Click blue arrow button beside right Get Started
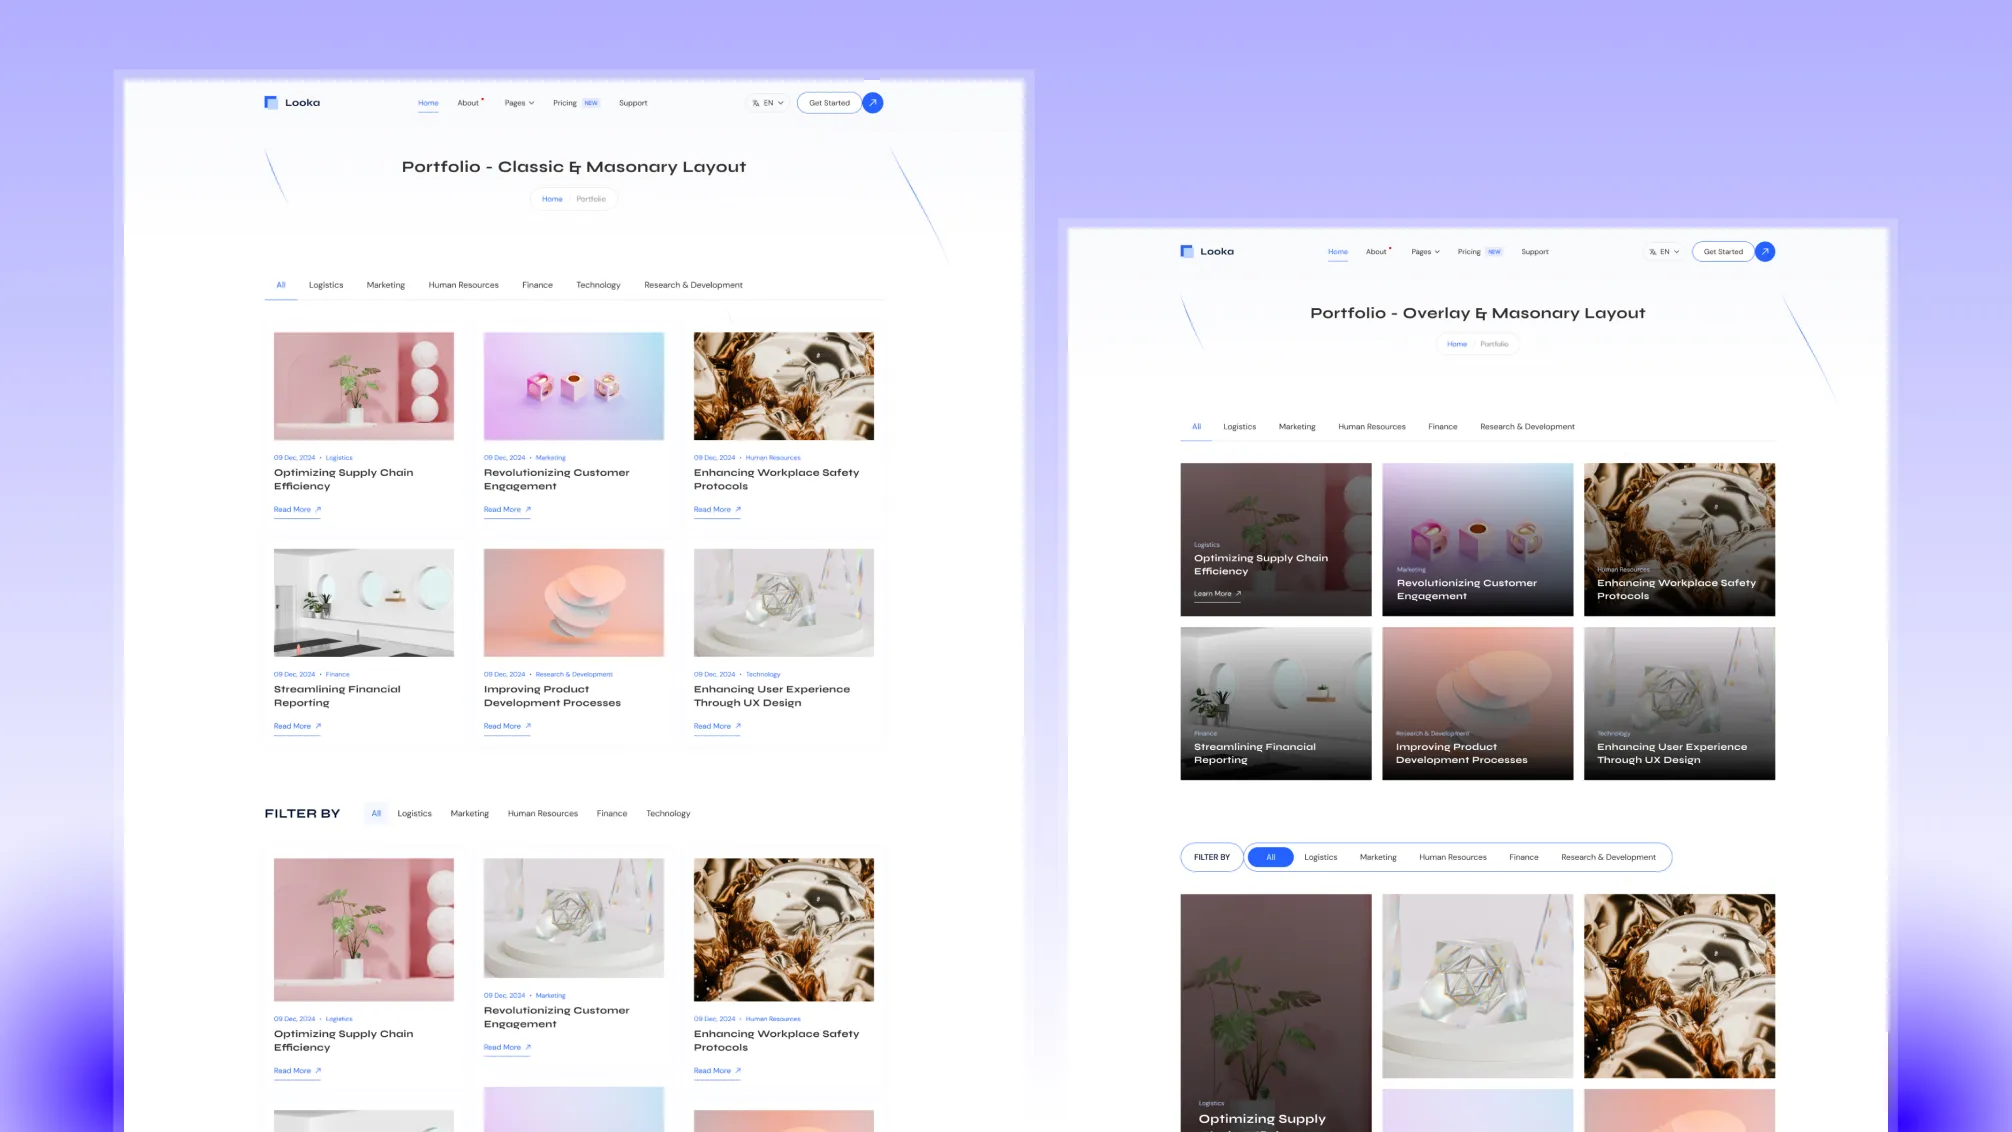 (x=1765, y=251)
